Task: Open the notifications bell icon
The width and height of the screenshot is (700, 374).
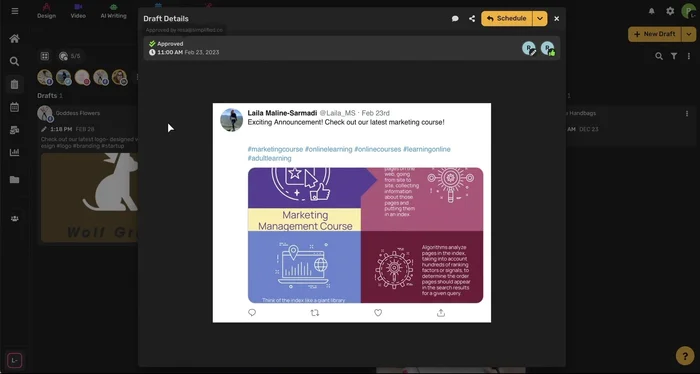Action: coord(652,11)
